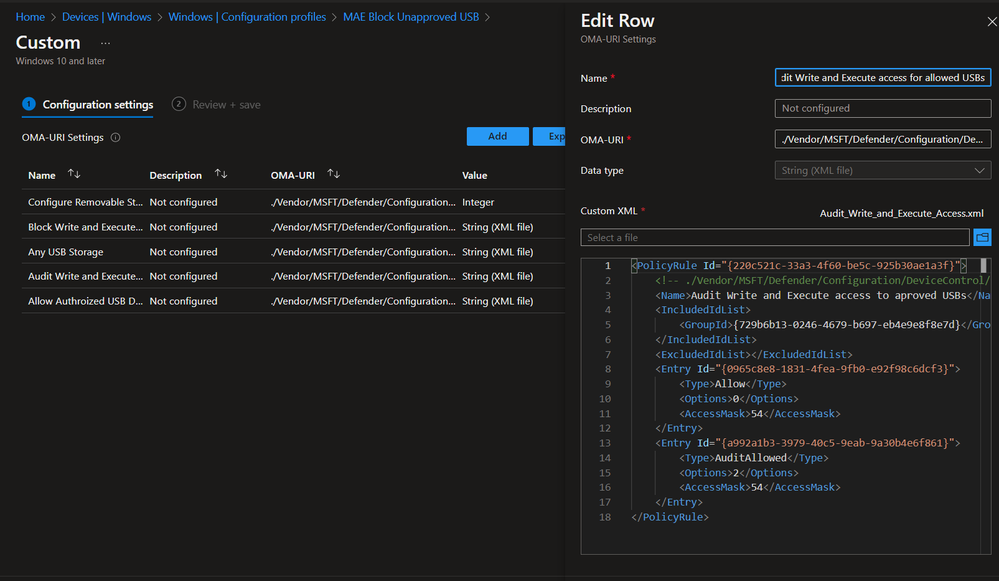Viewport: 999px width, 581px height.
Task: Click the Audit_Write_and_Execute_Access.xml file name
Action: coord(901,213)
